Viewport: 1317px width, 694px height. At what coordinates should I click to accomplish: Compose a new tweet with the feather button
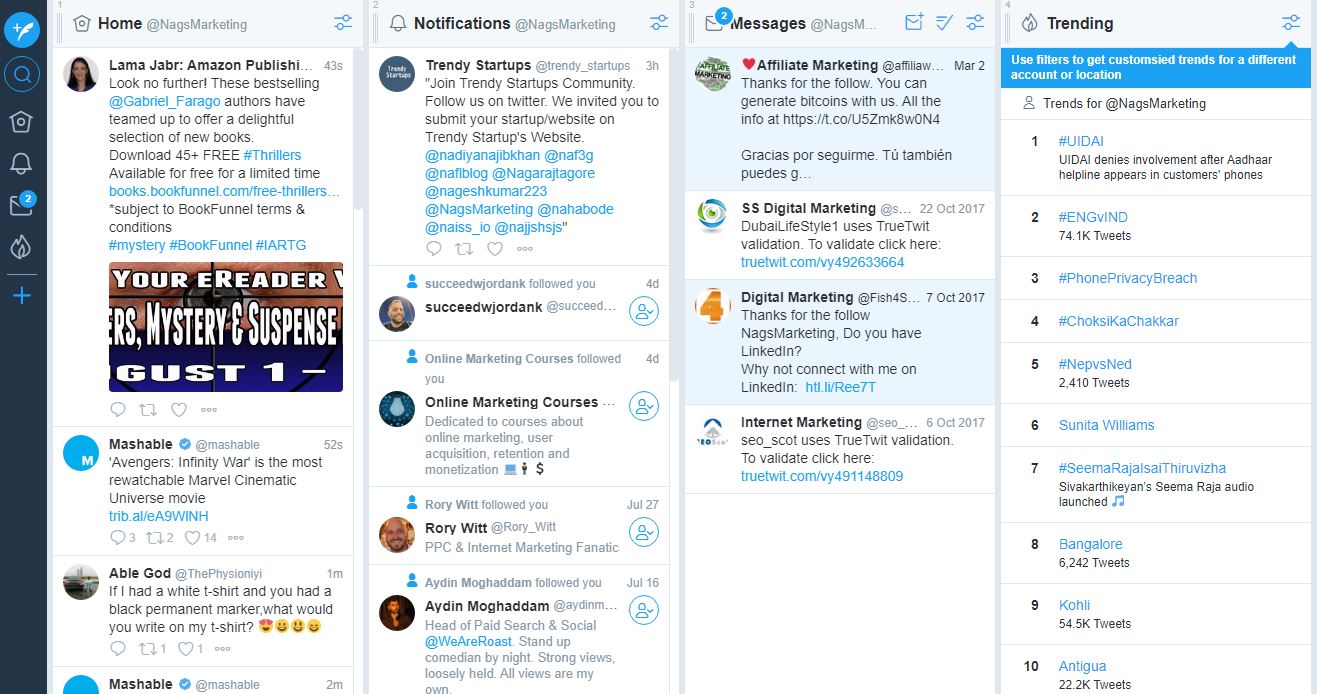(22, 30)
